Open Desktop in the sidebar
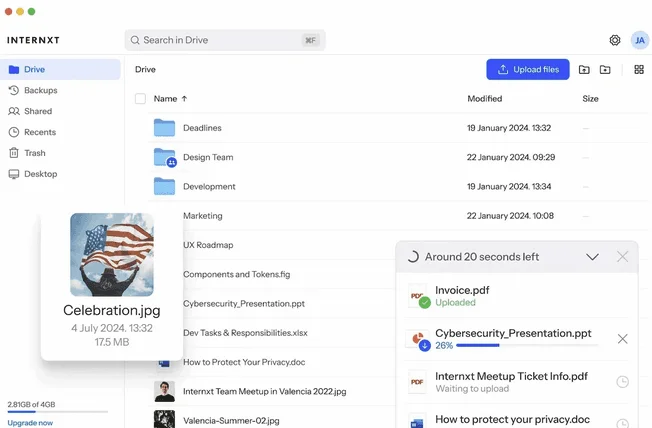This screenshot has height=428, width=652. pos(61,174)
